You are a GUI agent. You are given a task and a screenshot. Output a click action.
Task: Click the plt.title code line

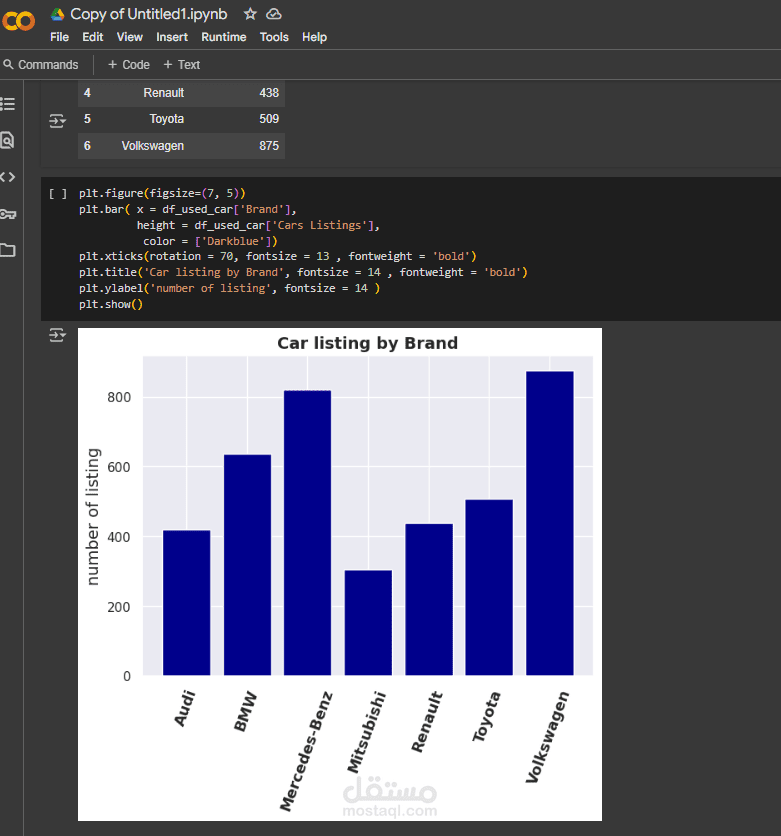point(303,272)
